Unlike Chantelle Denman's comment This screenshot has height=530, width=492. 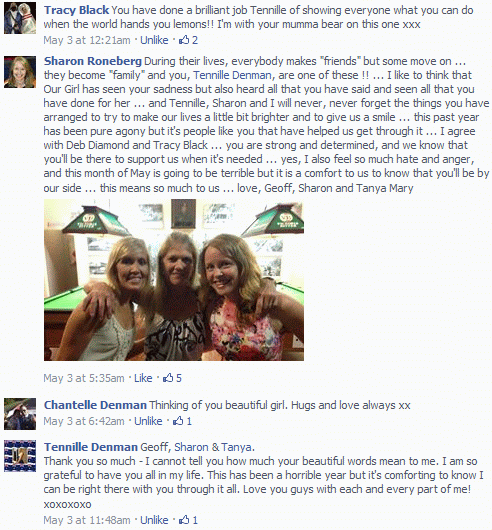(x=148, y=421)
